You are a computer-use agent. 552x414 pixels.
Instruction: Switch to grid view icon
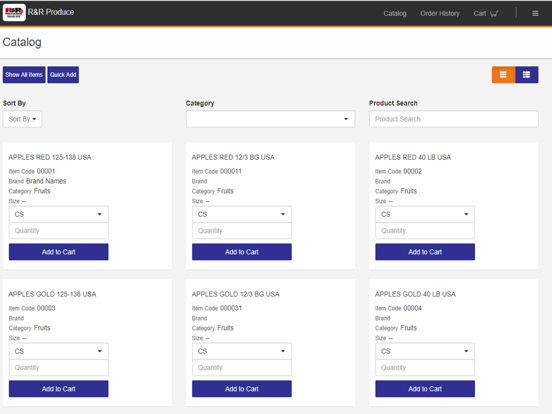[x=503, y=75]
